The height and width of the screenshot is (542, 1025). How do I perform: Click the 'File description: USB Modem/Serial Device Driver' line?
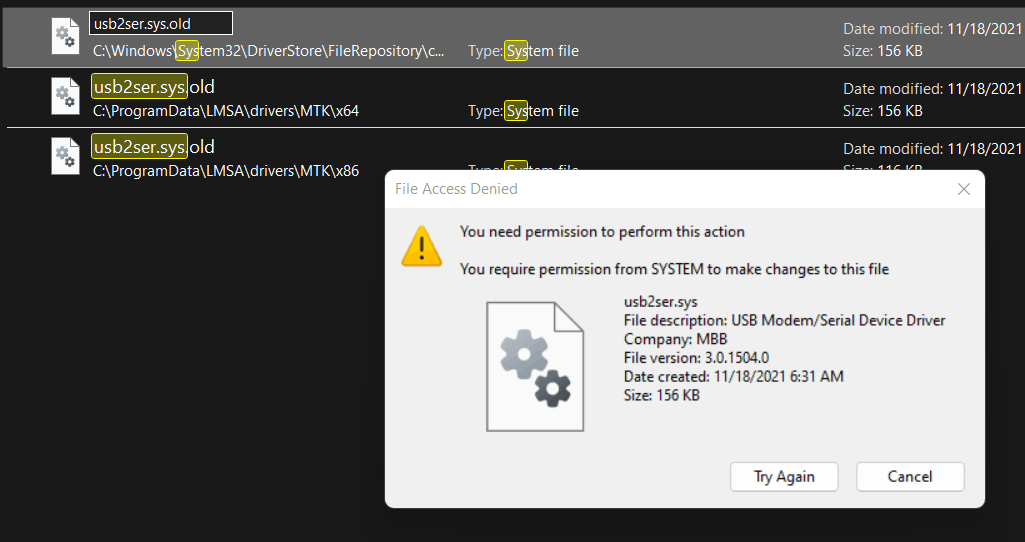click(784, 320)
